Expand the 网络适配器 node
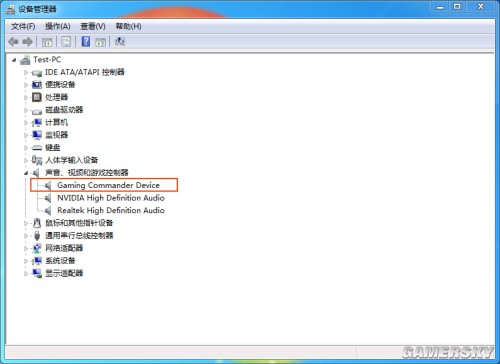The image size is (500, 364). tap(26, 248)
